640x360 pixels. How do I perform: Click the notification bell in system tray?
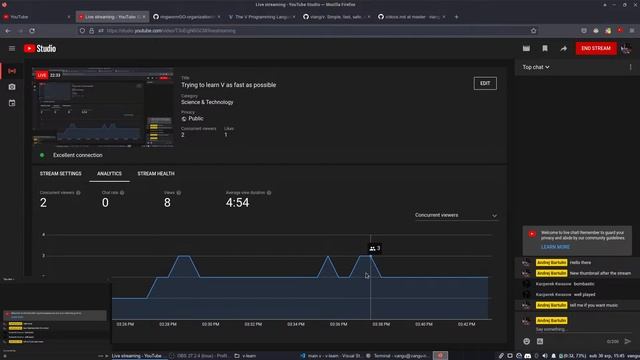point(553,356)
